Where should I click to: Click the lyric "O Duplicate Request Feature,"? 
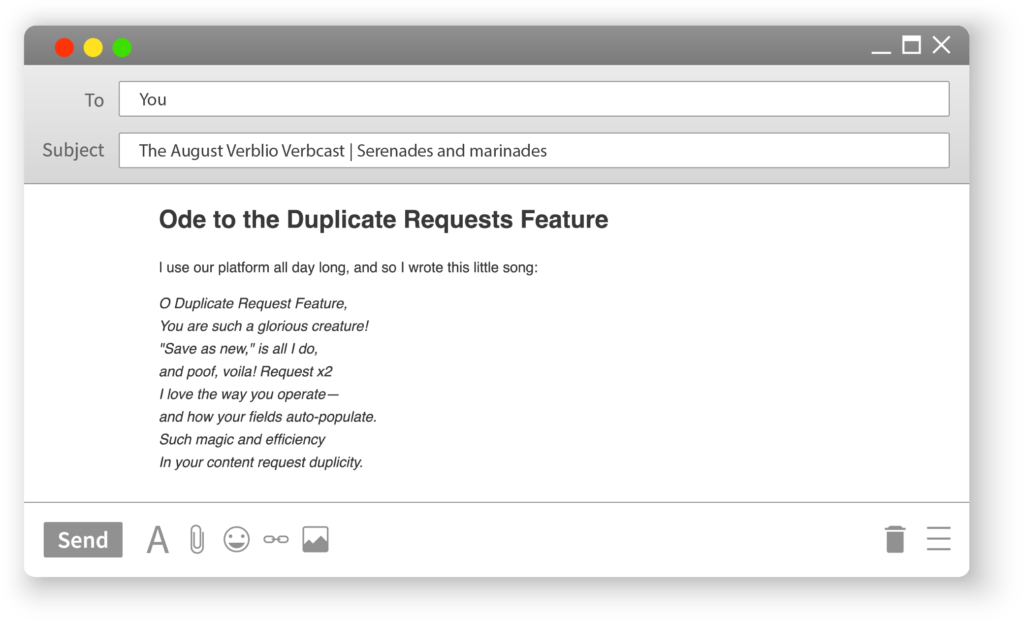point(253,303)
